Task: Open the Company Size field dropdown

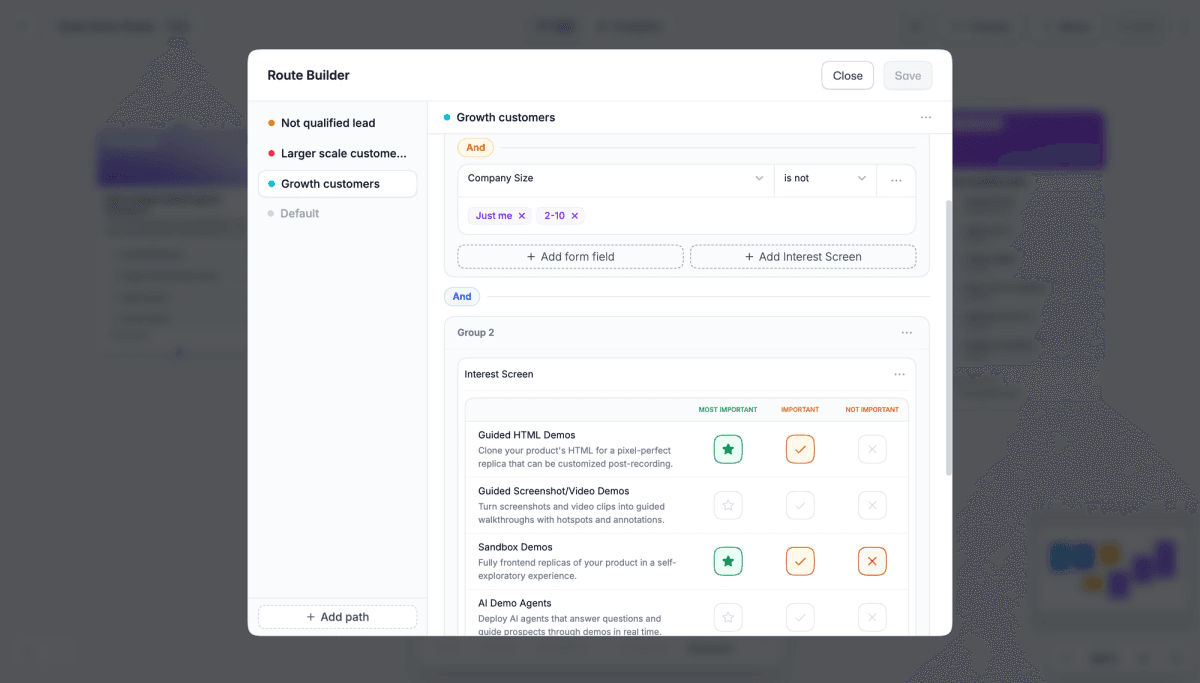Action: pyautogui.click(x=616, y=179)
